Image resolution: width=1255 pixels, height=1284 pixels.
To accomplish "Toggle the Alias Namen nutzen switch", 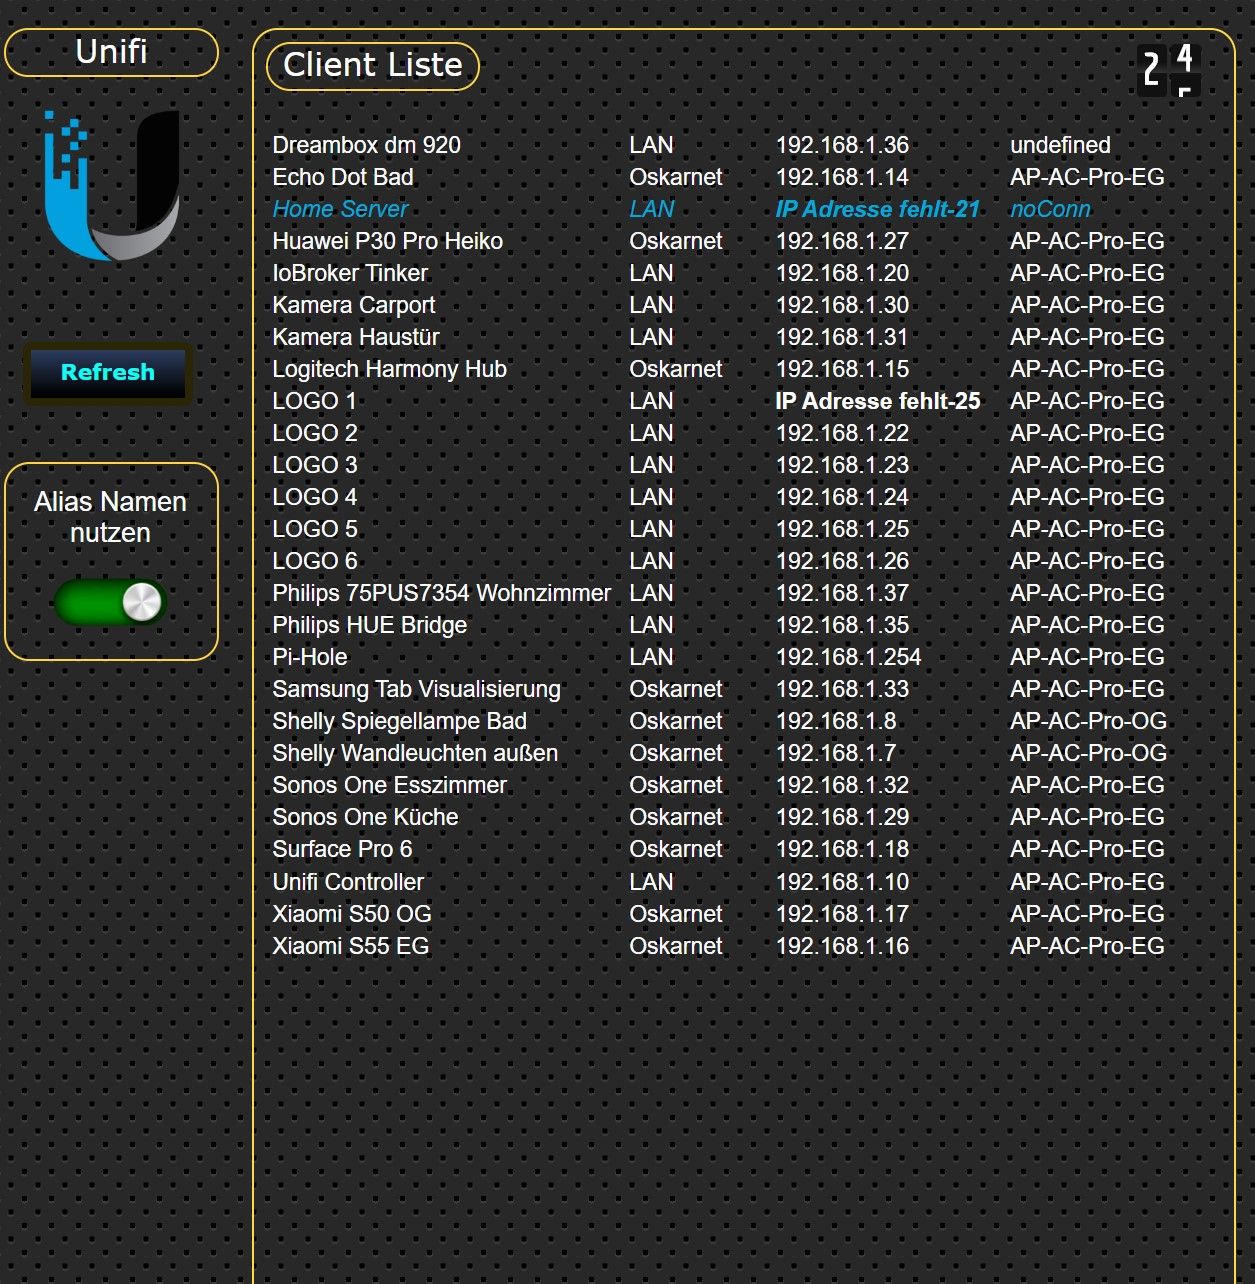I will coord(110,602).
